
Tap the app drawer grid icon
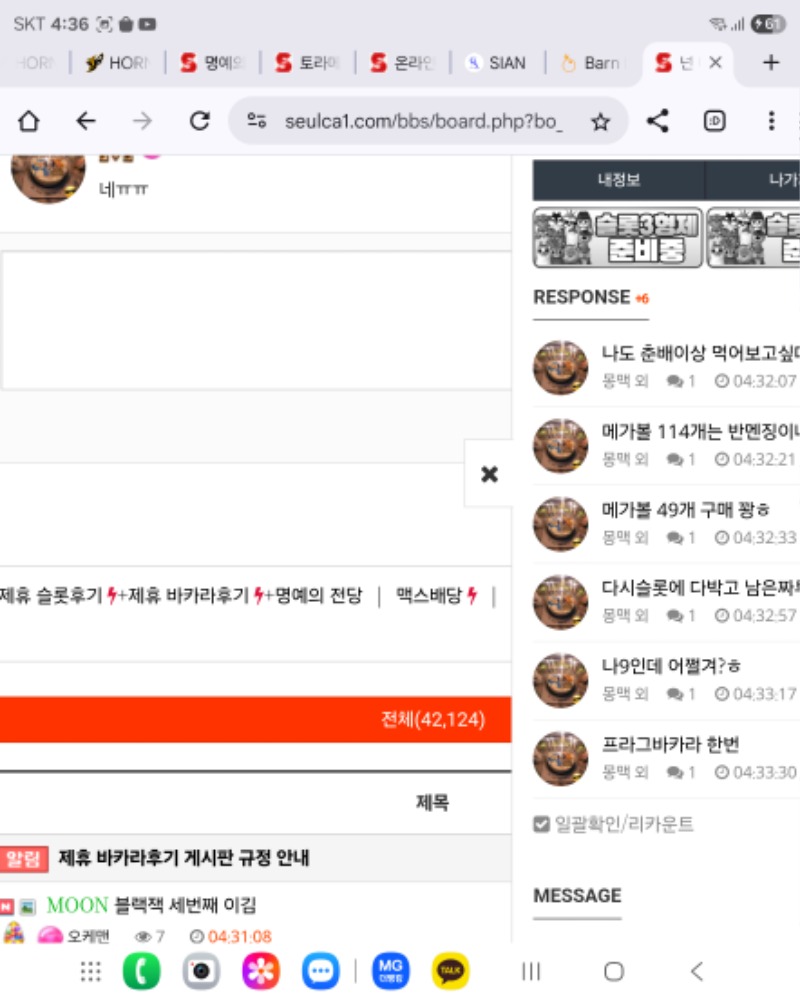tap(89, 970)
